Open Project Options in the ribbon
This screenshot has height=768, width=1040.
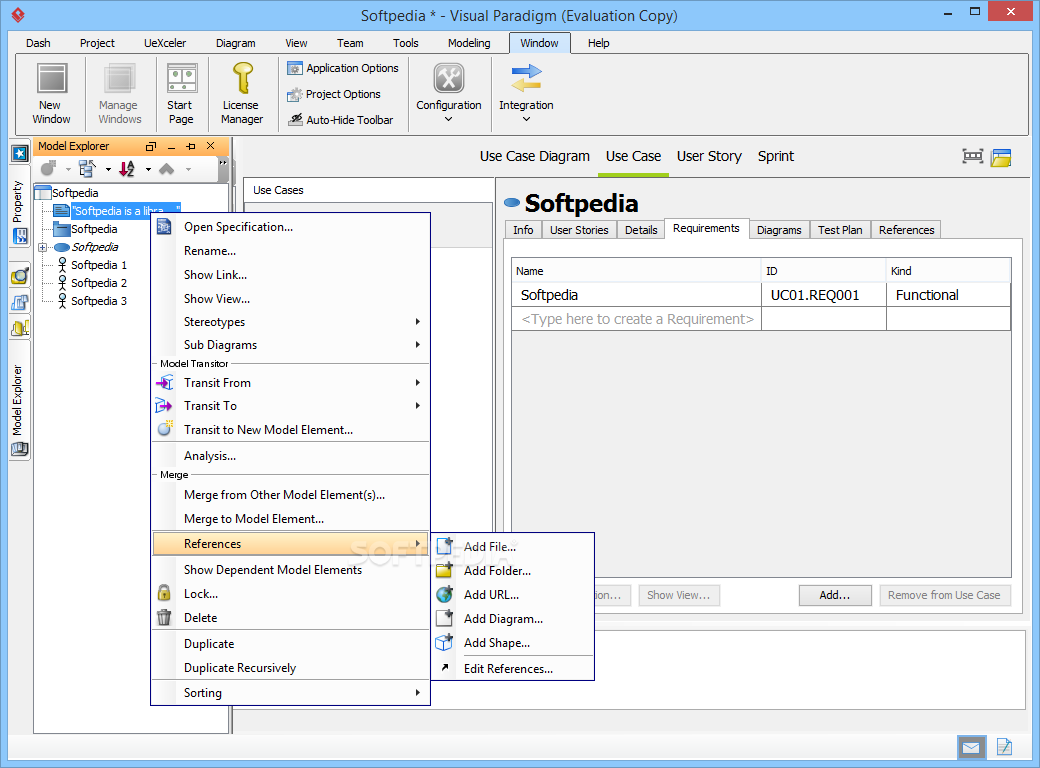pyautogui.click(x=334, y=94)
